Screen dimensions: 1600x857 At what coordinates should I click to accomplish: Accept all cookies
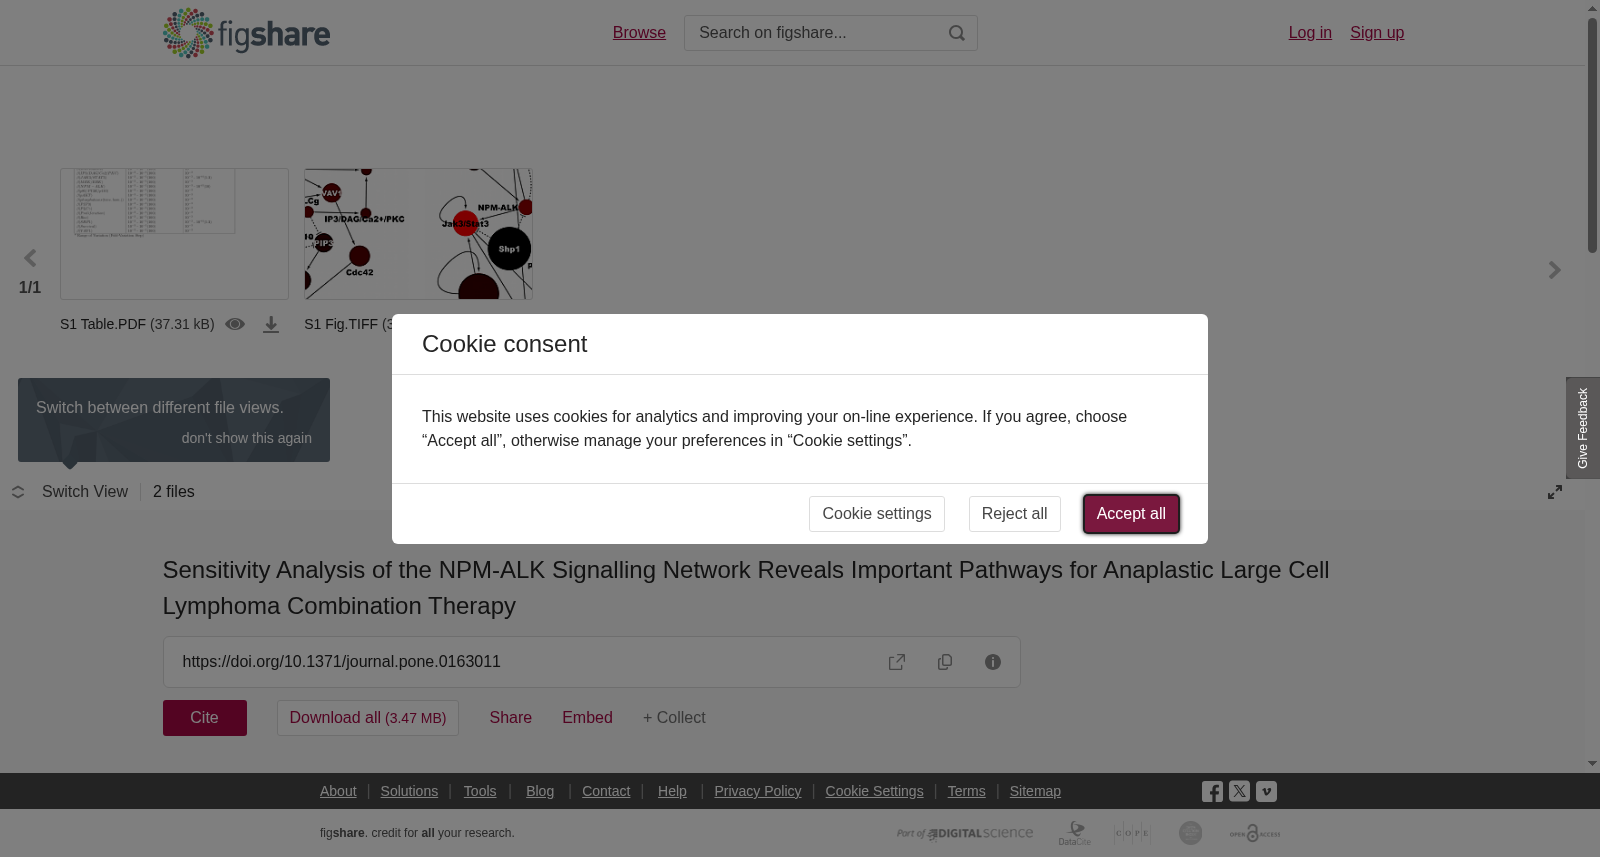[x=1131, y=514]
